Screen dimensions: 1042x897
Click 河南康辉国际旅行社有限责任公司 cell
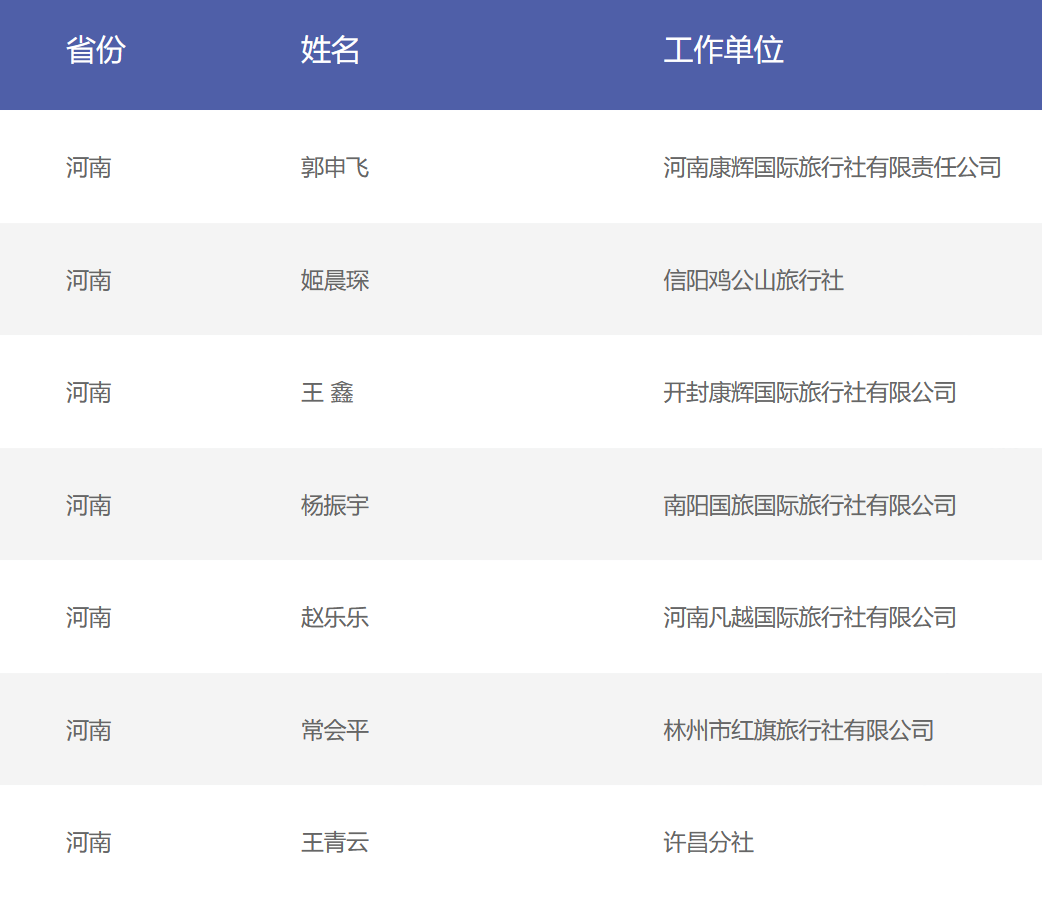click(x=832, y=167)
